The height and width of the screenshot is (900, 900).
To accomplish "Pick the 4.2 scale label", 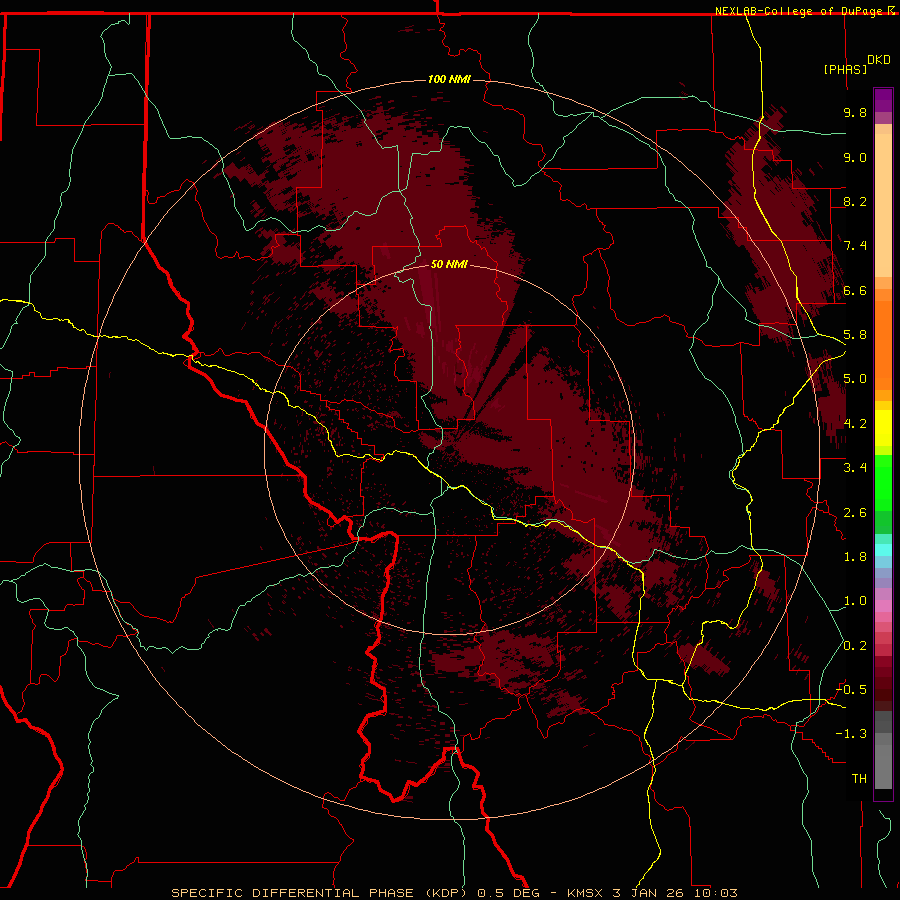I will [855, 424].
